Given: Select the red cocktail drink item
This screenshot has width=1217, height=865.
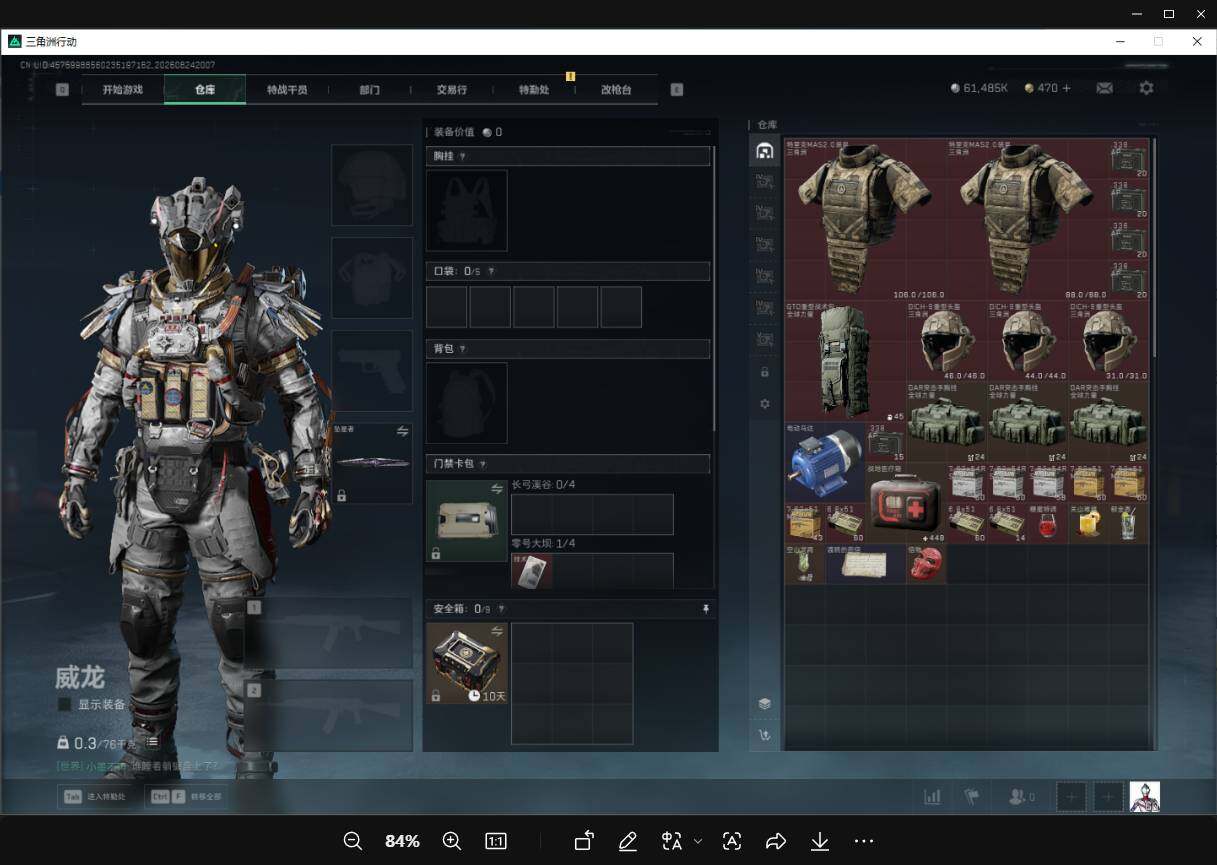Looking at the screenshot, I should click(1048, 523).
